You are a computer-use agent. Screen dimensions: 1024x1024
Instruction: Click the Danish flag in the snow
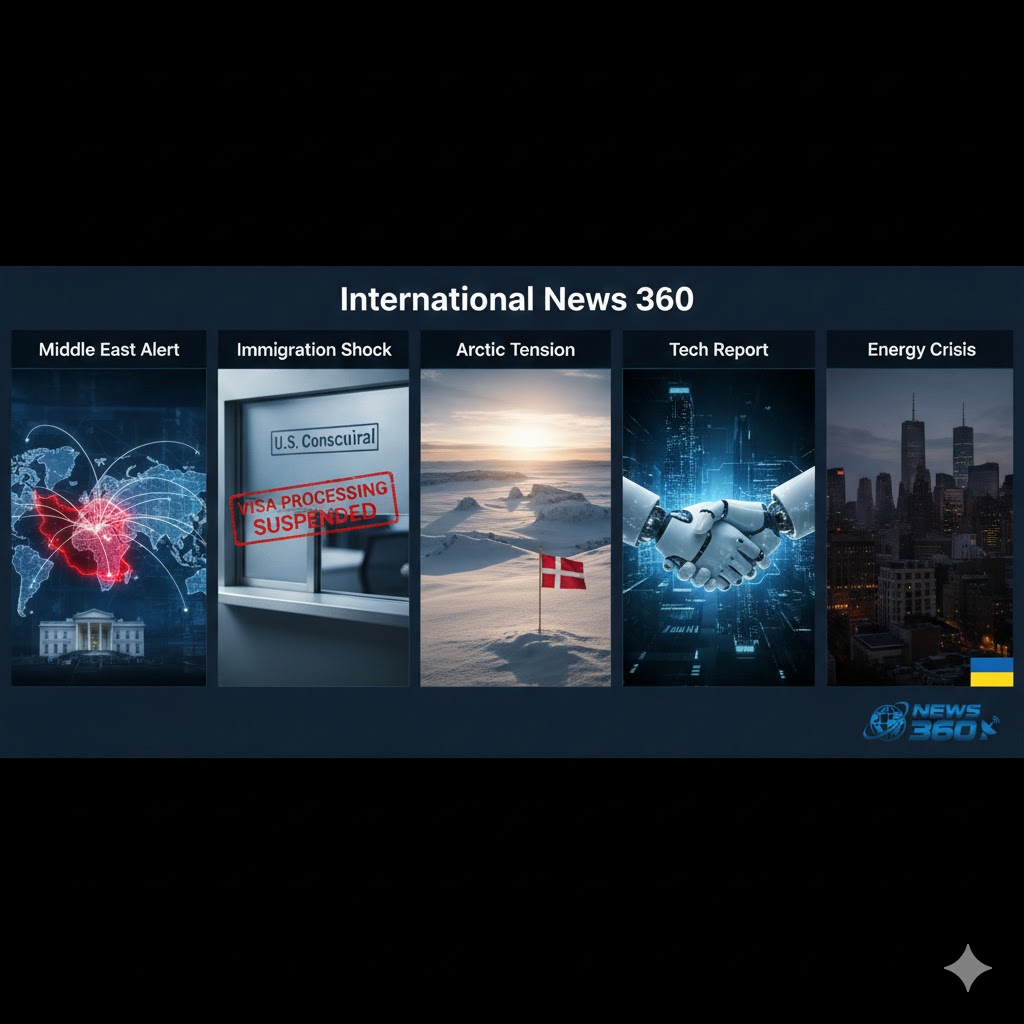[562, 573]
